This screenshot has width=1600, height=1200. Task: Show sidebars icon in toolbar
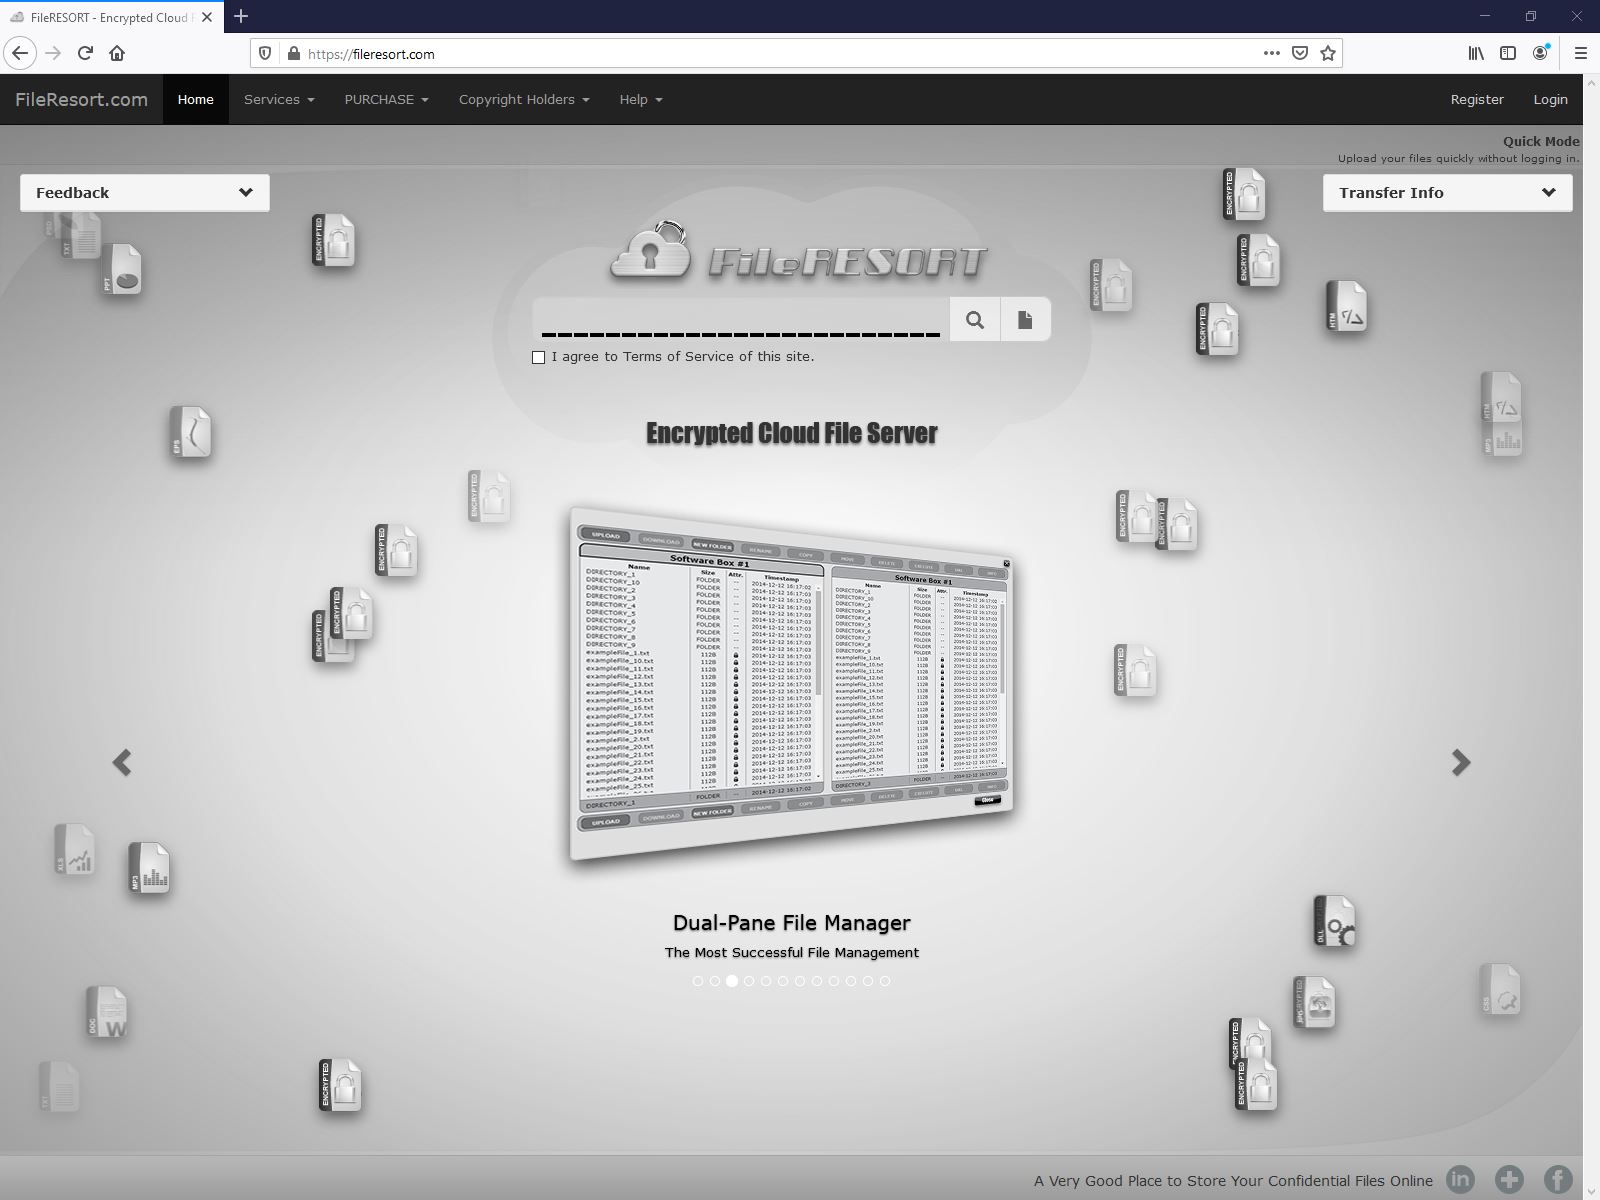pos(1508,53)
